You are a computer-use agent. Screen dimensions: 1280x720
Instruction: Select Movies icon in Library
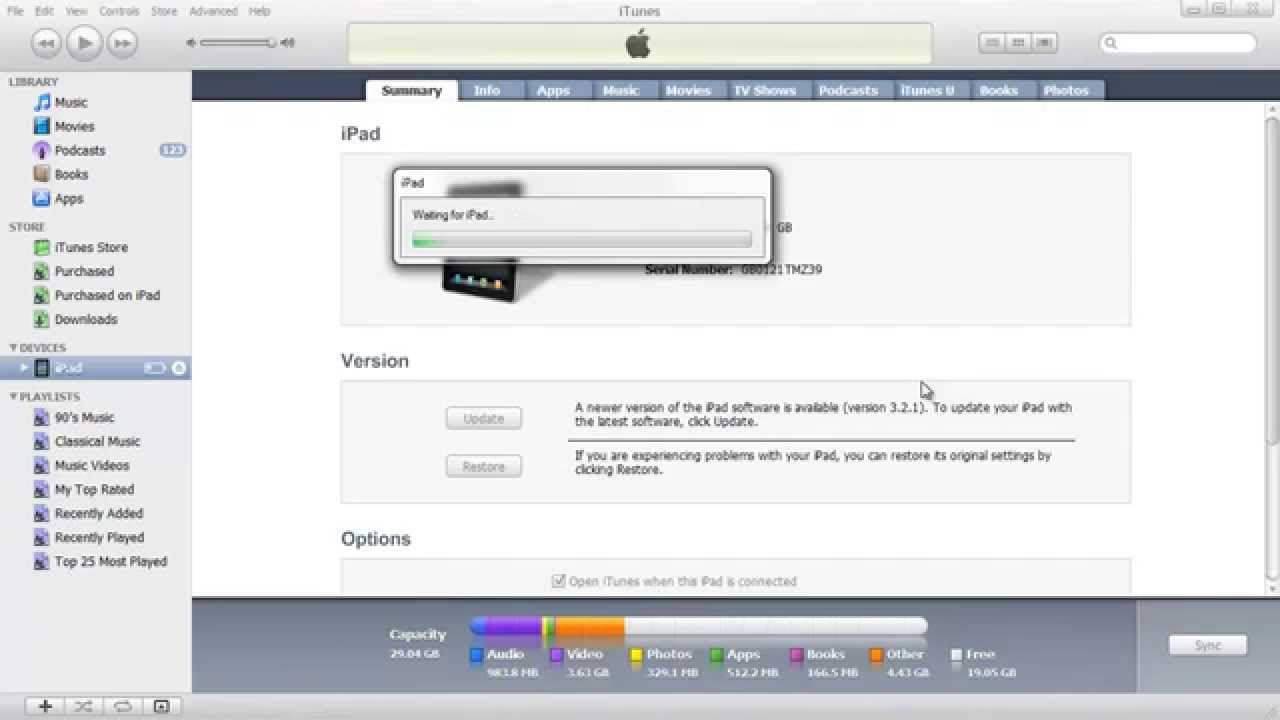tap(42, 126)
